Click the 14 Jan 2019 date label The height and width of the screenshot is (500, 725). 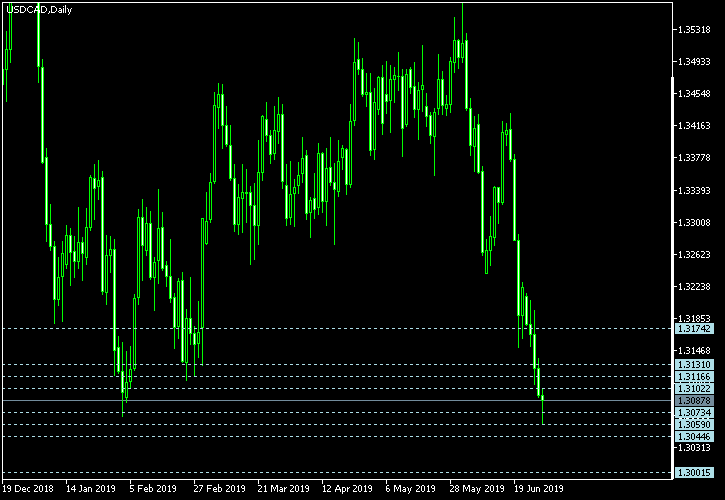tap(91, 488)
